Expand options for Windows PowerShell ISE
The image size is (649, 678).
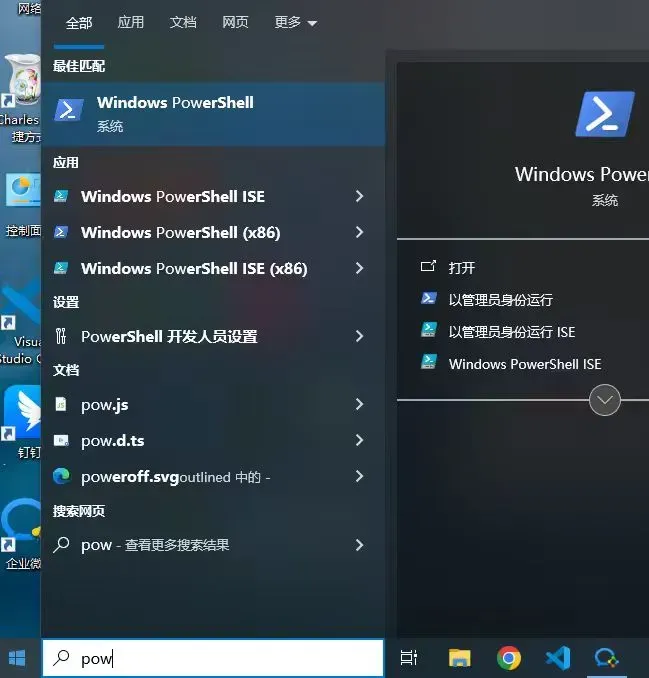pyautogui.click(x=359, y=196)
